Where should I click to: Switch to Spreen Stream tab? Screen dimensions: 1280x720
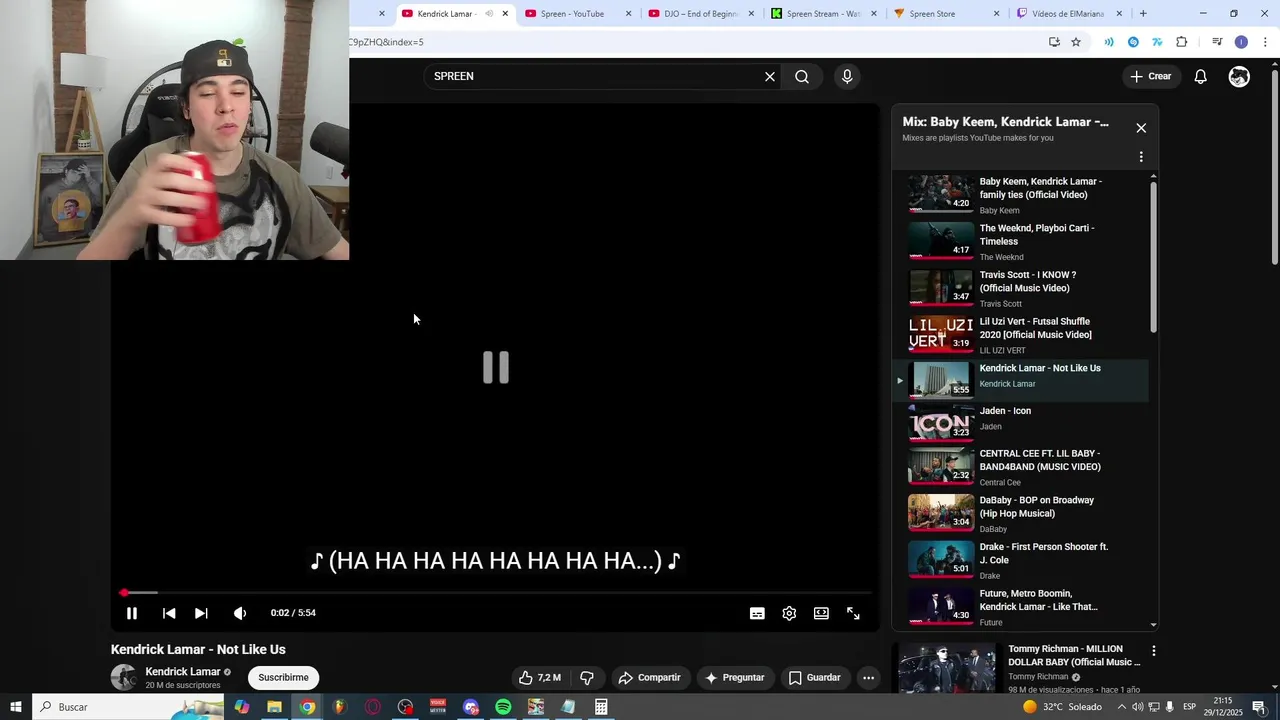[823, 14]
